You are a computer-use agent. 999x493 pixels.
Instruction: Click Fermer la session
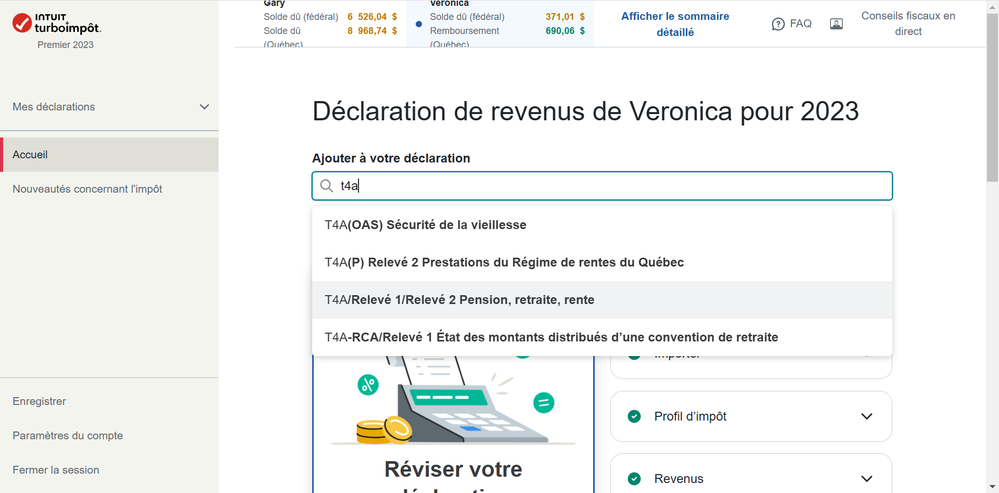[55, 470]
